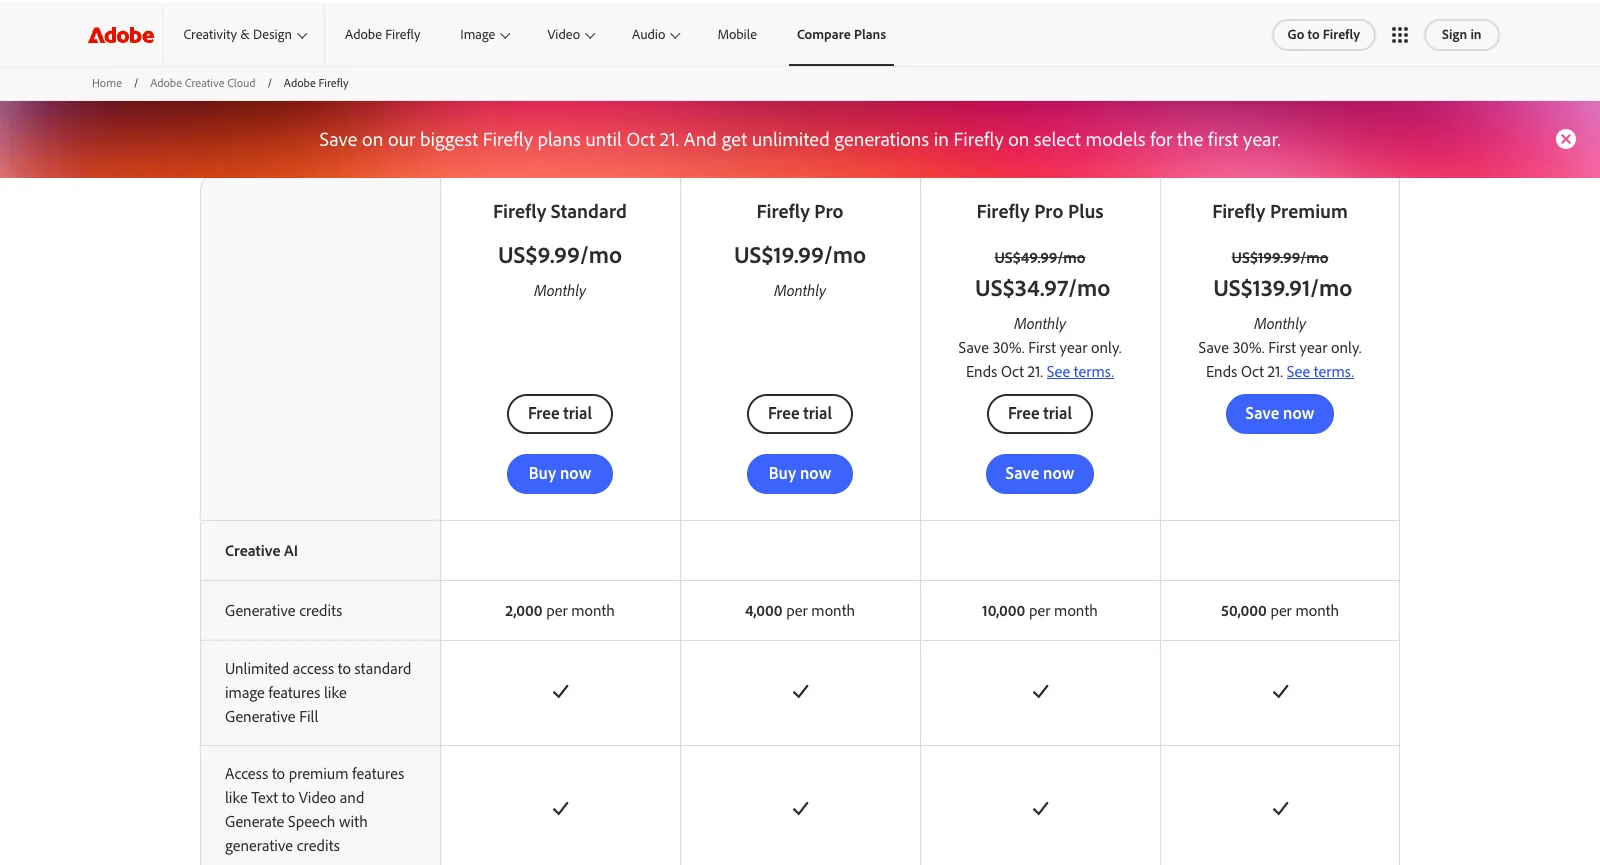Open the apps grid icon

coord(1400,35)
